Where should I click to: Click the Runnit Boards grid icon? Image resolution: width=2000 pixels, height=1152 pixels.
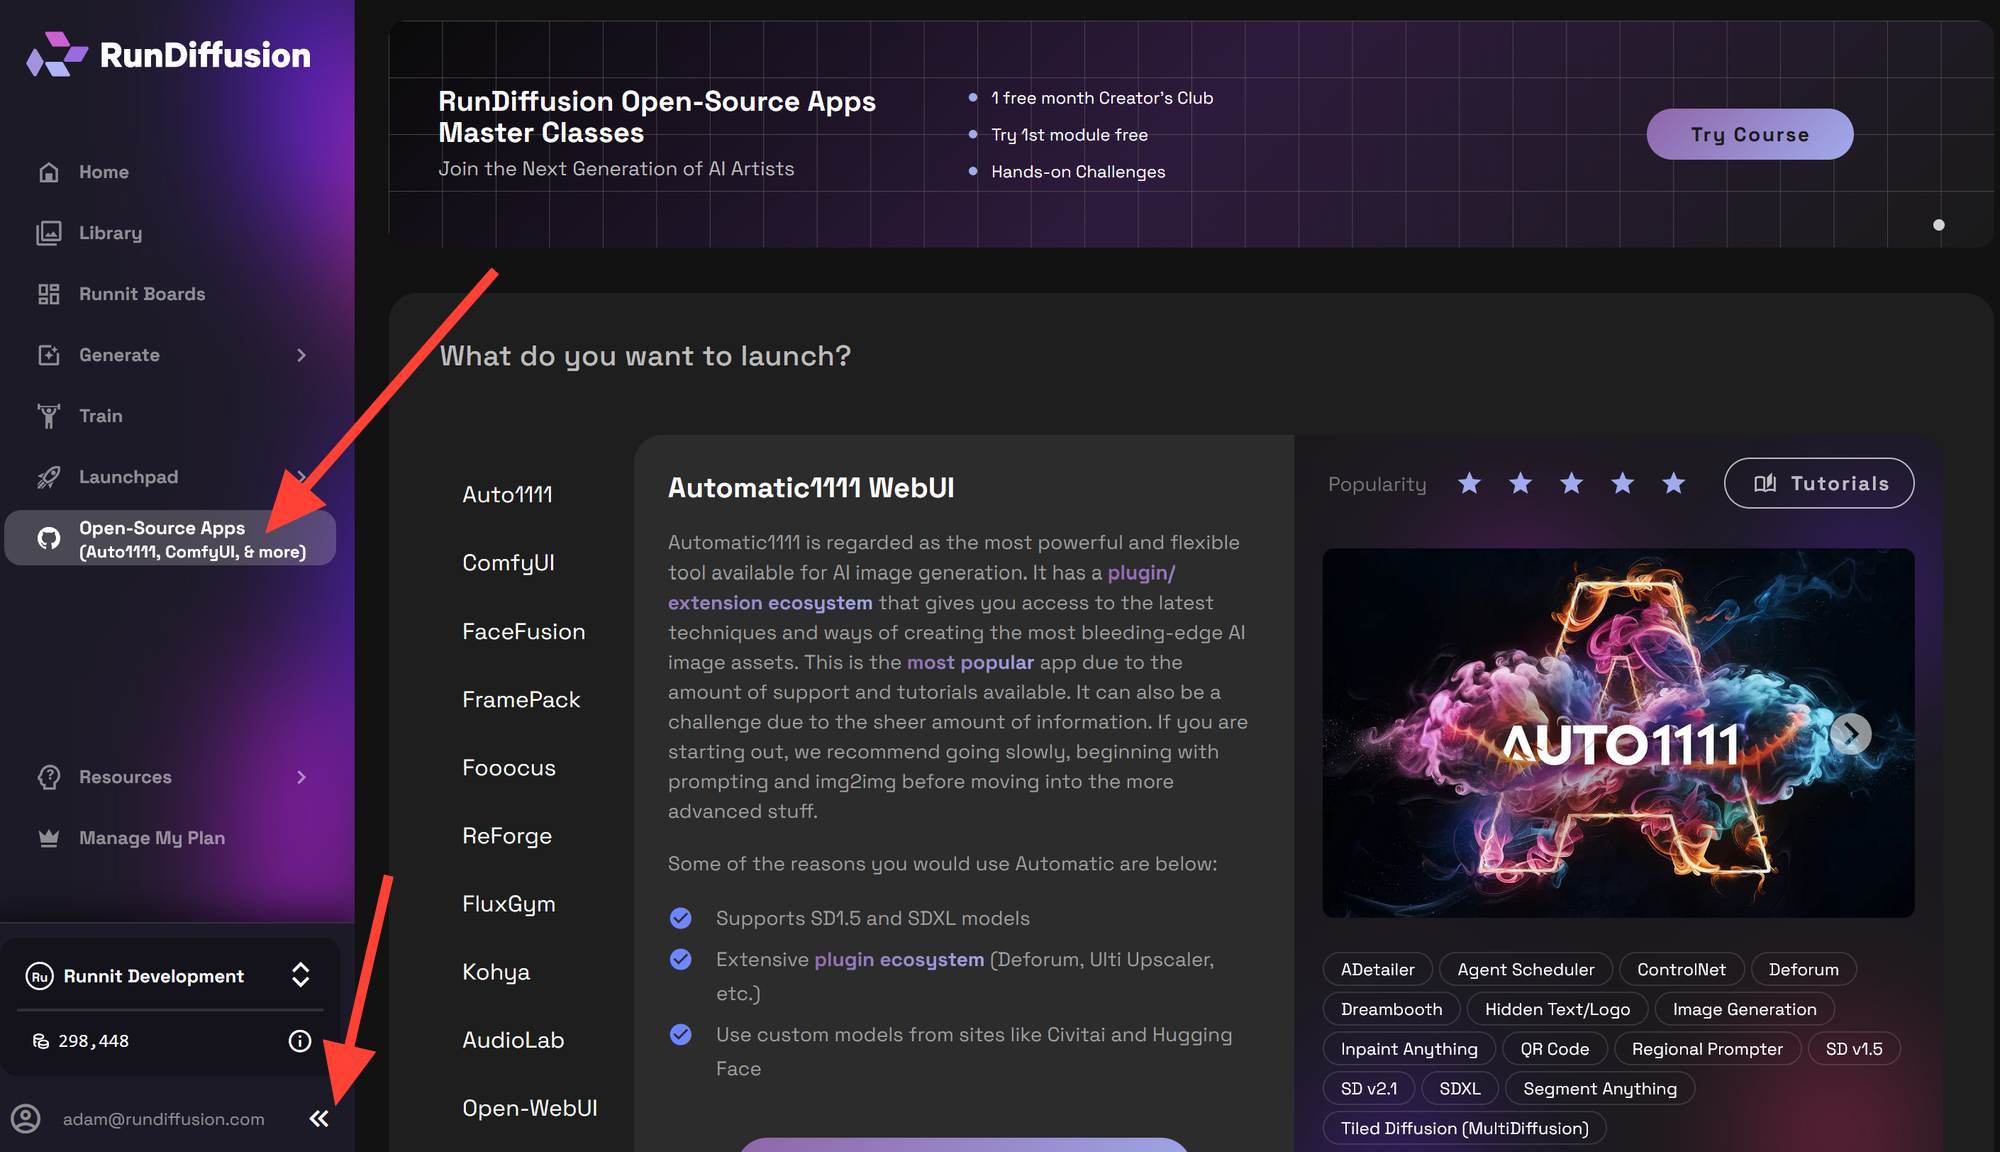[x=49, y=294]
